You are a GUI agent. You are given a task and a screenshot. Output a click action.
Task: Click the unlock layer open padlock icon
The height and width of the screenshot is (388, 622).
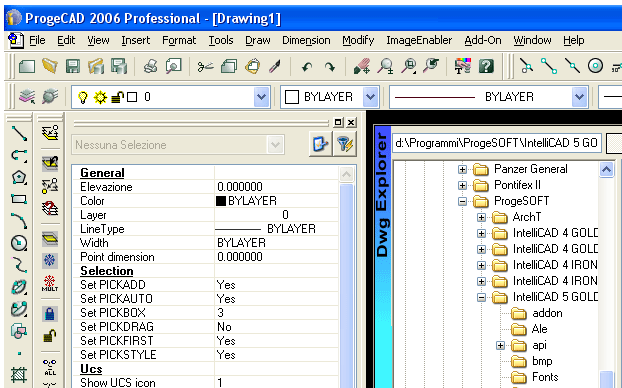point(50,336)
